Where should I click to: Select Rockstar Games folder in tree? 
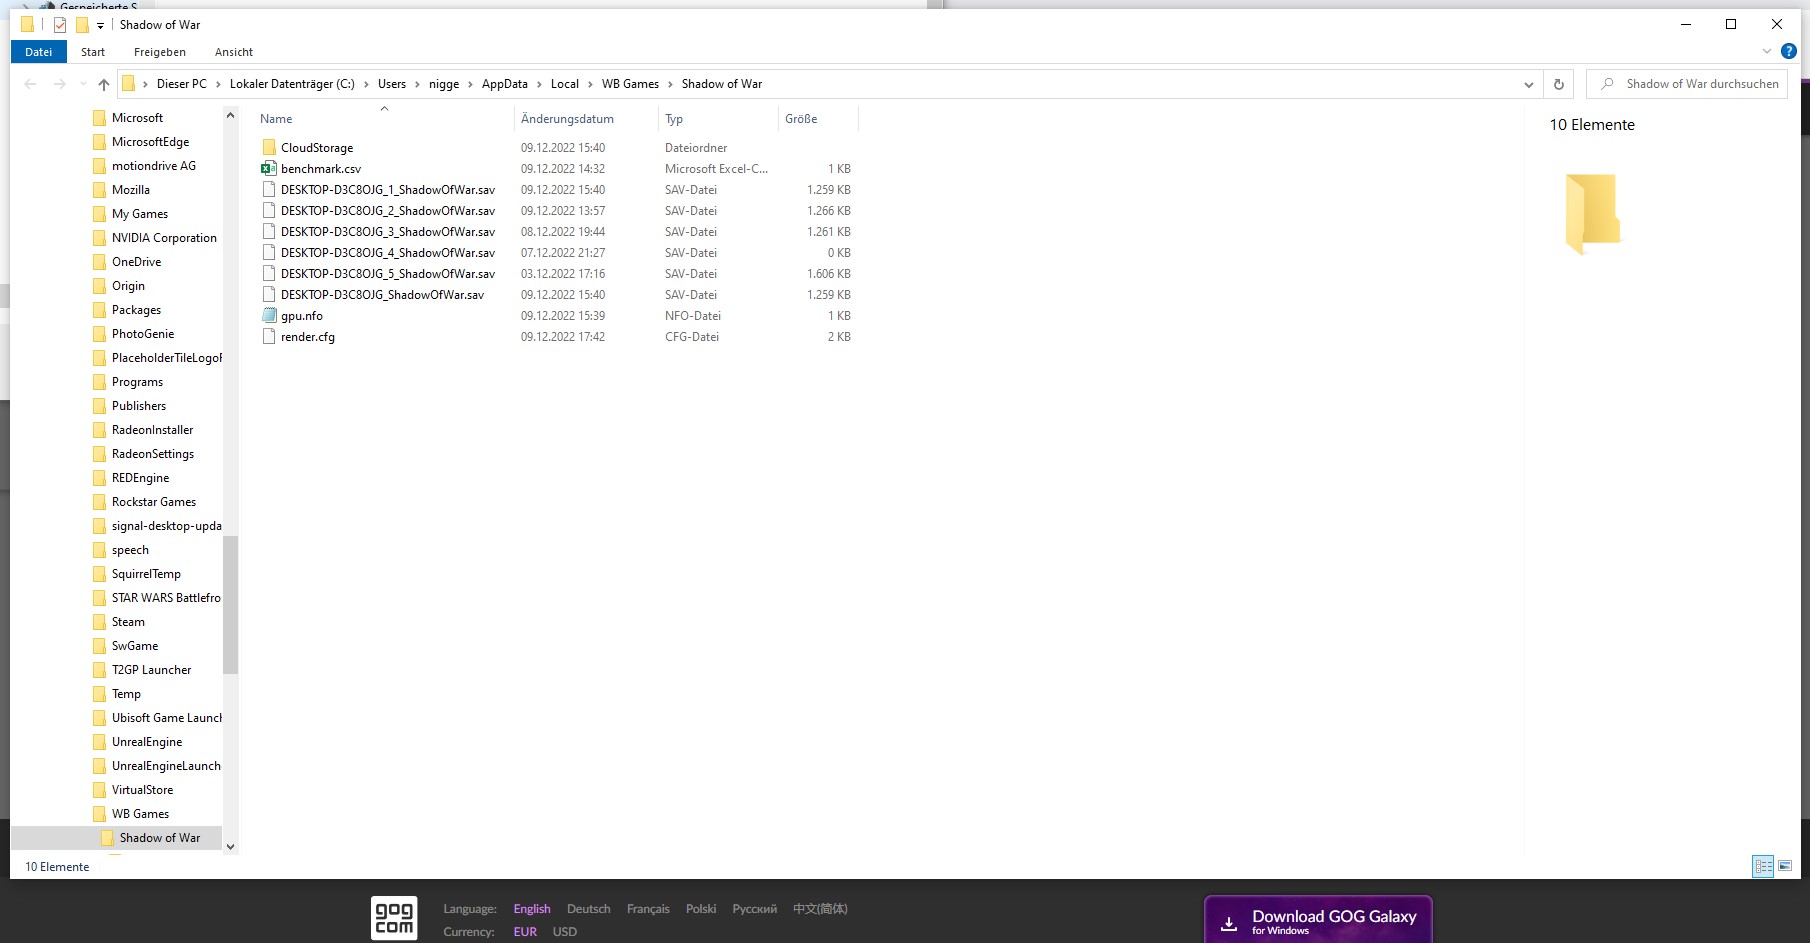[x=154, y=502]
